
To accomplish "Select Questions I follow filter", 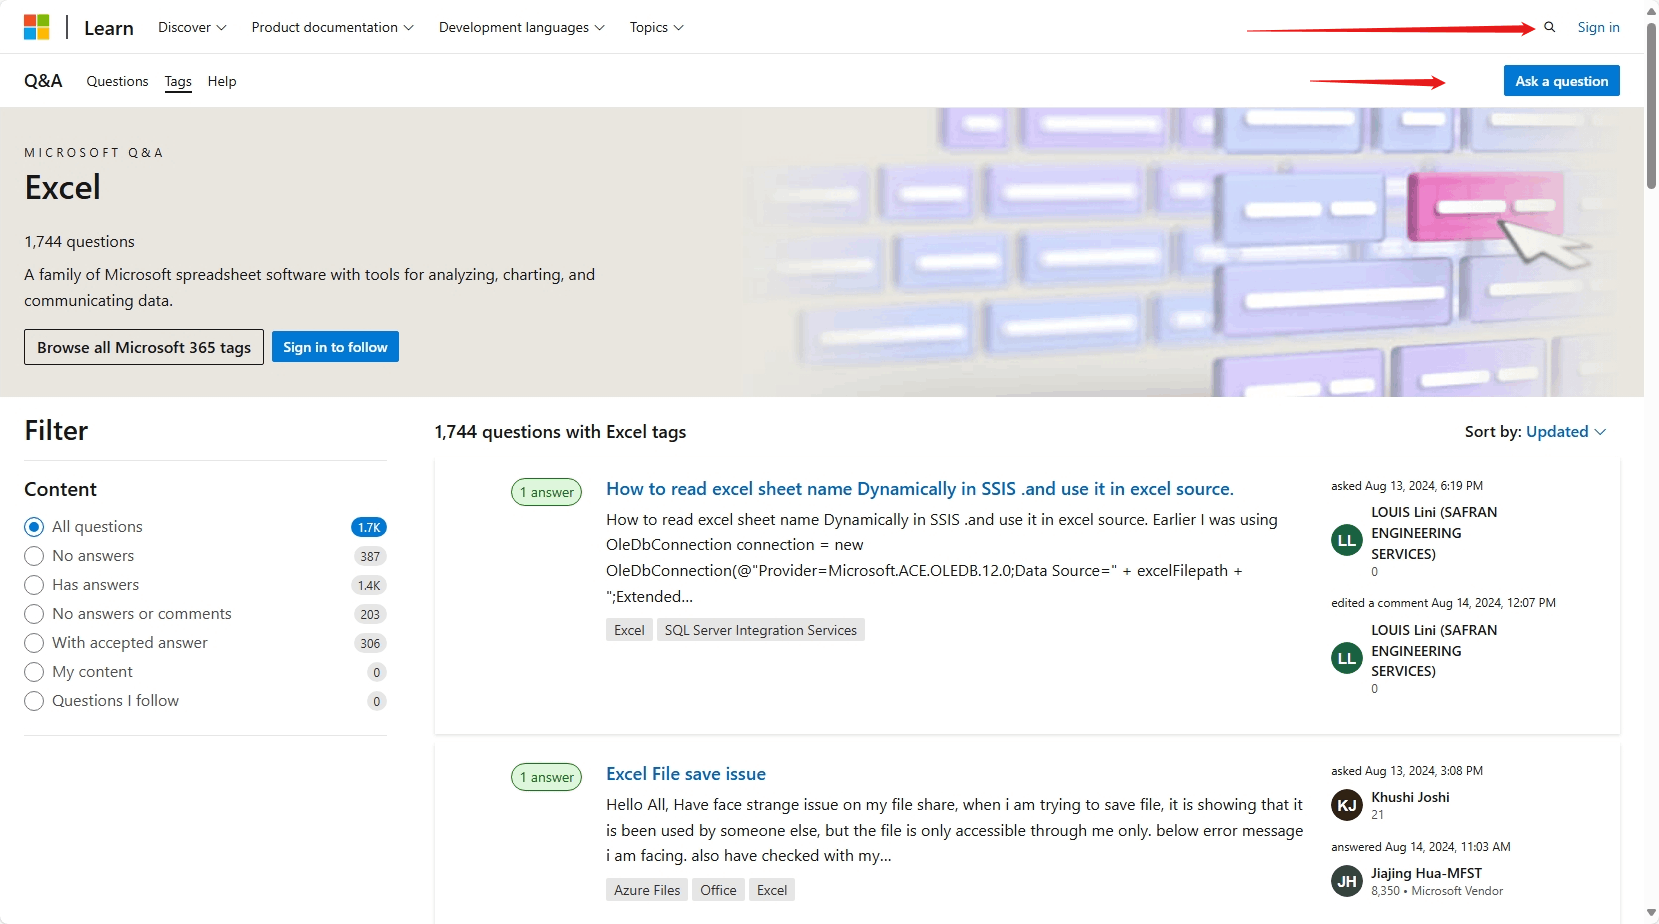I will point(34,701).
